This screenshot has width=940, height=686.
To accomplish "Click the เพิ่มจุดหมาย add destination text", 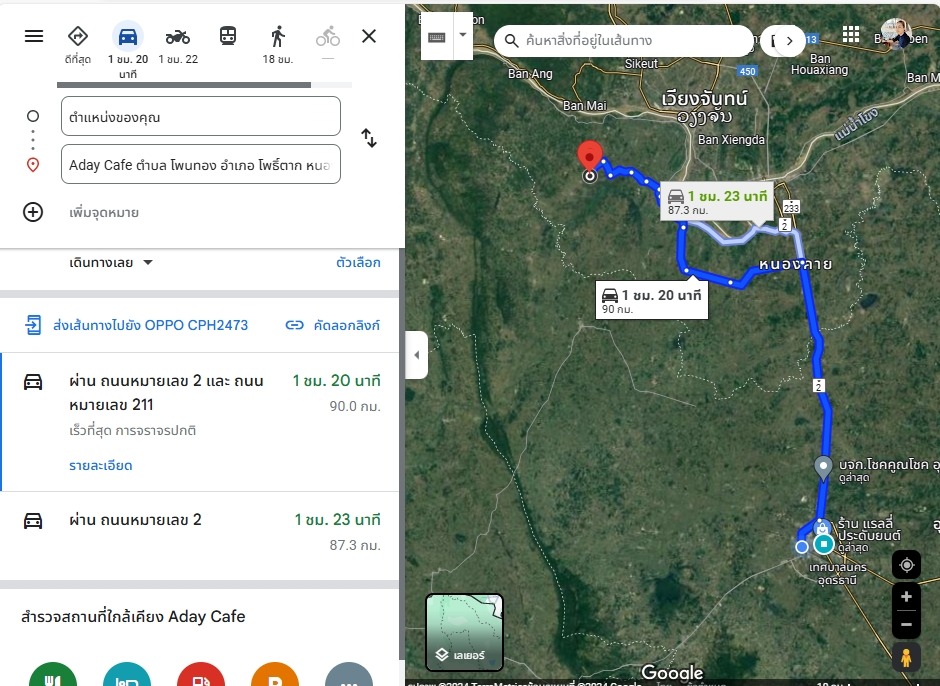I will pyautogui.click(x=104, y=212).
